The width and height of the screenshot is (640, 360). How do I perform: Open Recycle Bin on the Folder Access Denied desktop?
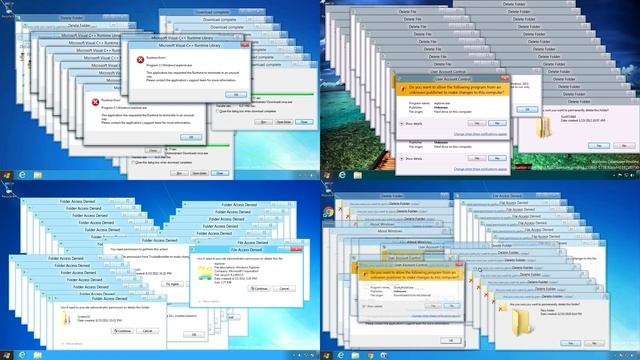coord(7,189)
